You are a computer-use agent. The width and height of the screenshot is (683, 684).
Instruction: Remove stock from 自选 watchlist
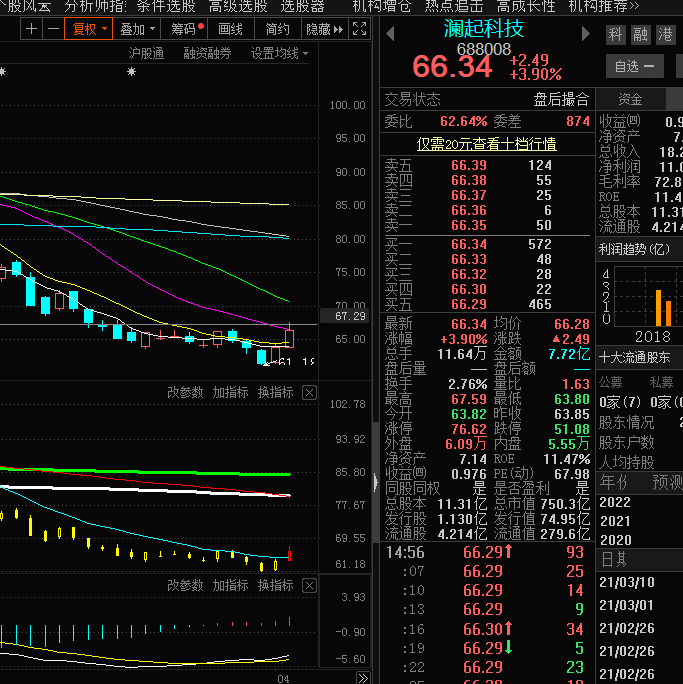coord(635,66)
